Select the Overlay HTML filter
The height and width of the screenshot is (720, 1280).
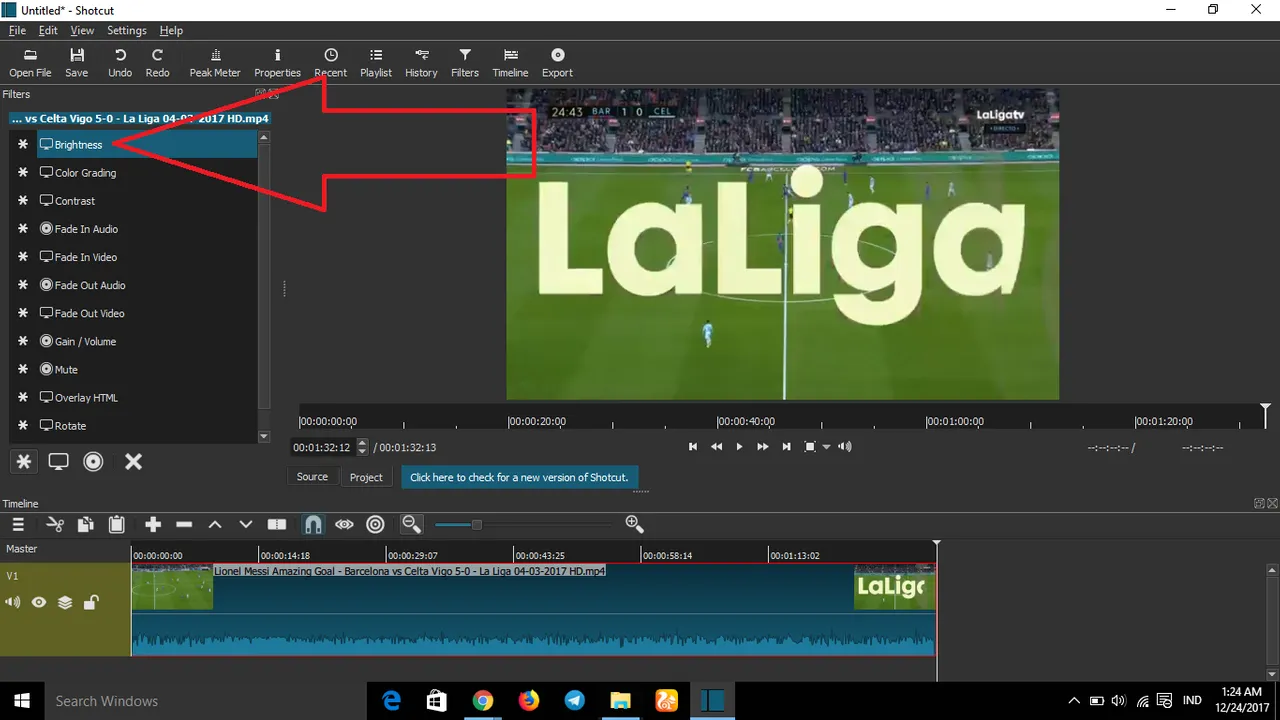147,397
